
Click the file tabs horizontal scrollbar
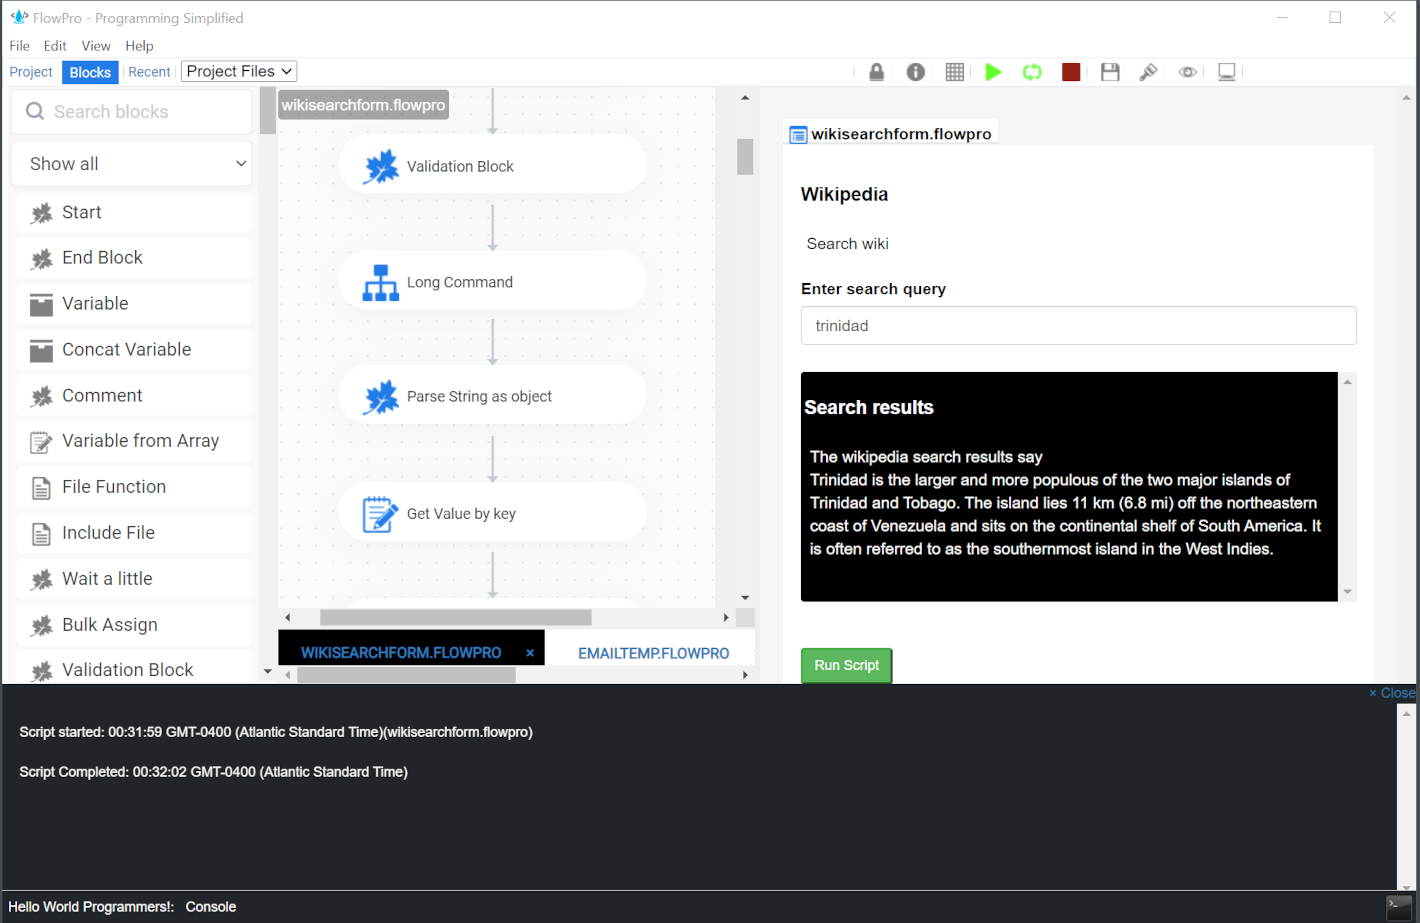click(x=406, y=675)
